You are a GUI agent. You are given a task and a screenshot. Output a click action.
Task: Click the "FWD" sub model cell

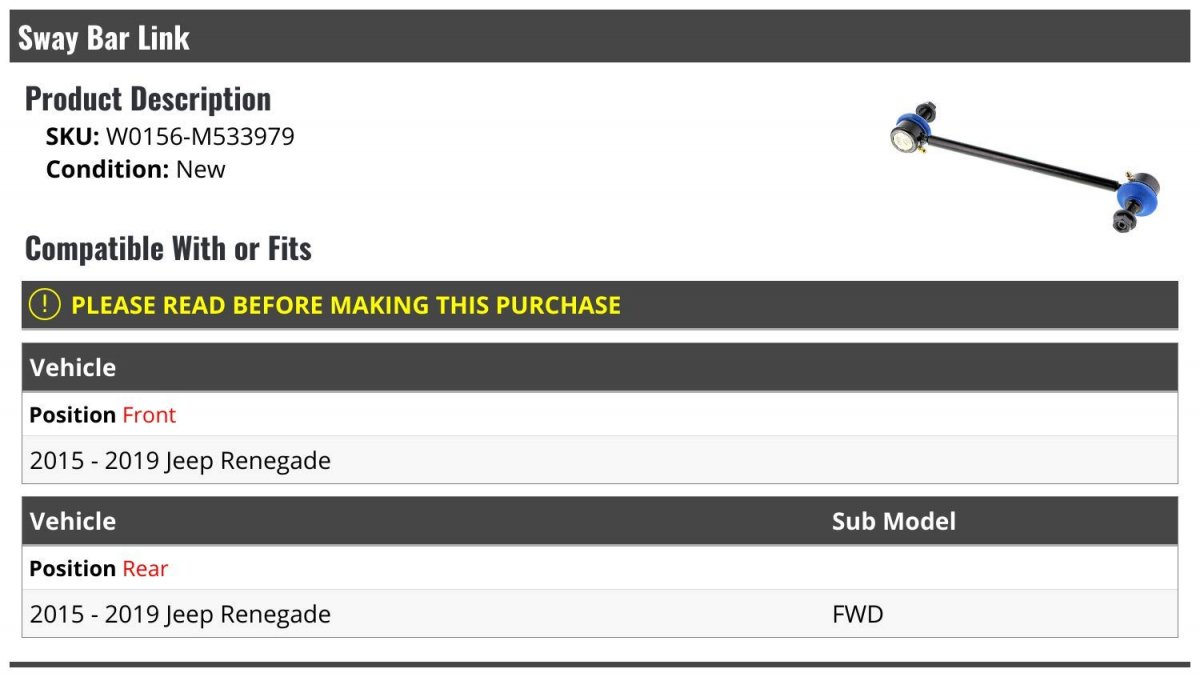(858, 614)
